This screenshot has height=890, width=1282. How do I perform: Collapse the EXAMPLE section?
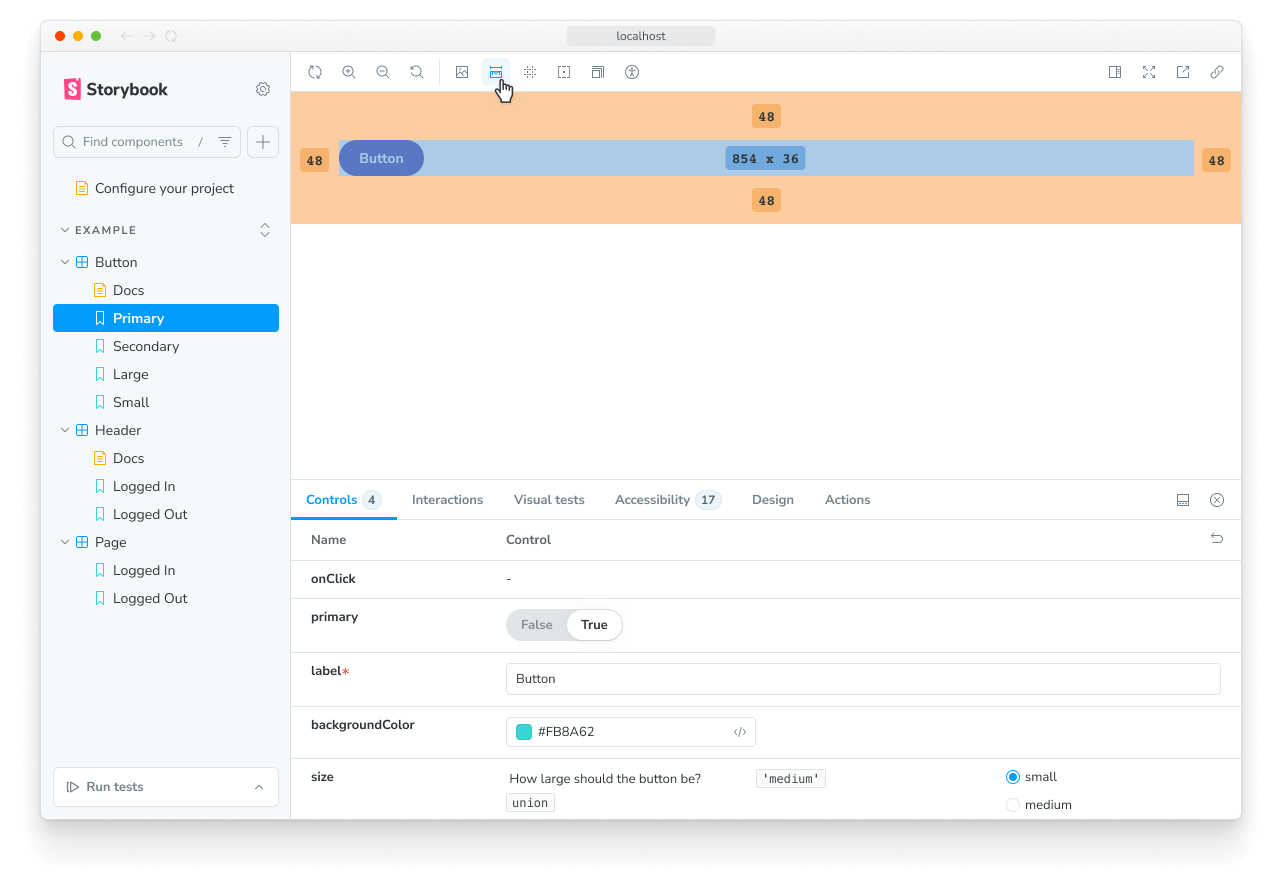[64, 229]
